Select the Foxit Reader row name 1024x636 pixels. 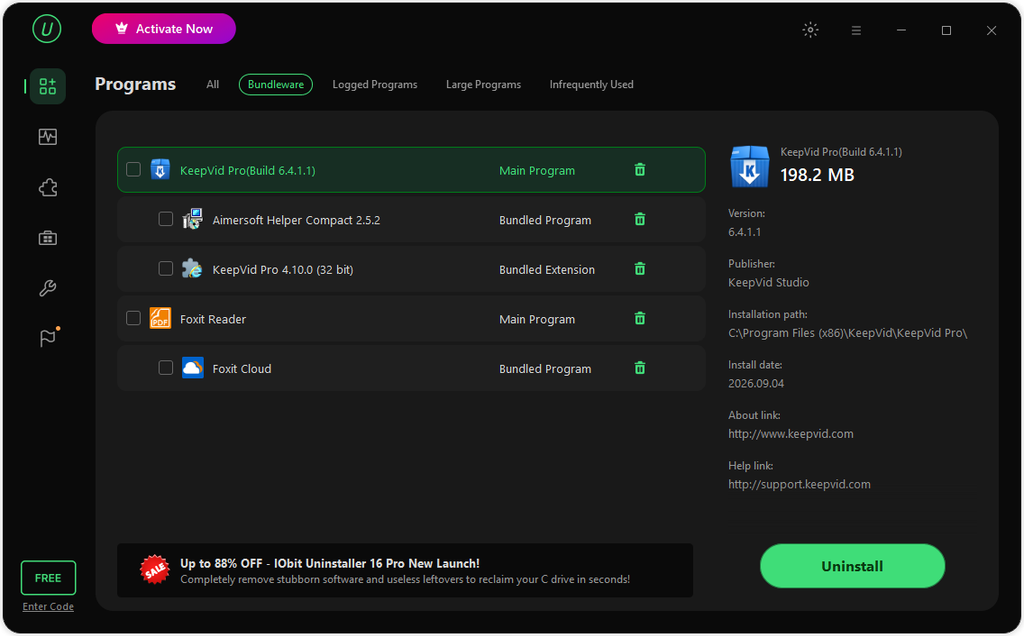coord(213,319)
